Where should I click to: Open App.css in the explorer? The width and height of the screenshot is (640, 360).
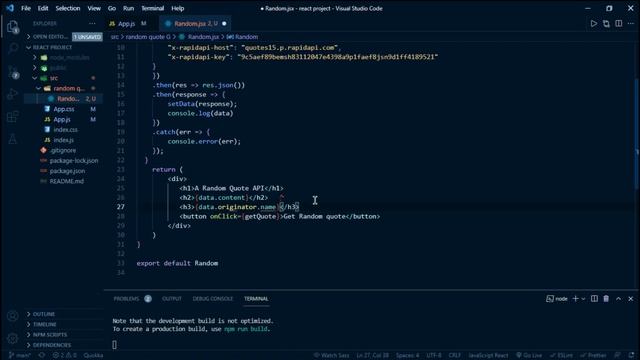coord(63,109)
